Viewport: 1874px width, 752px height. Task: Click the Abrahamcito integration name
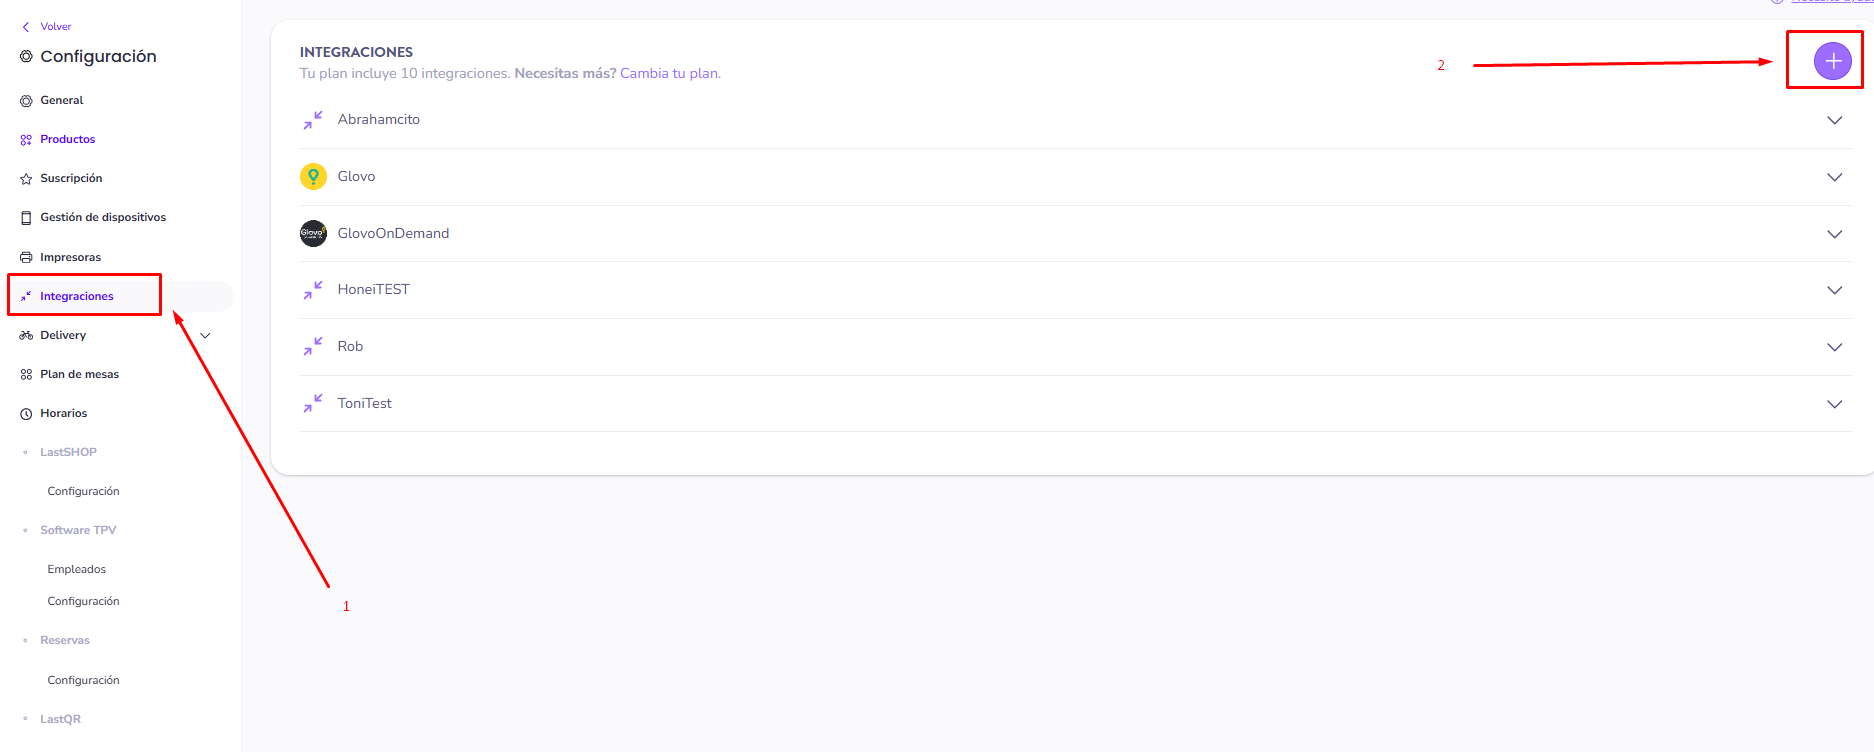coord(379,119)
